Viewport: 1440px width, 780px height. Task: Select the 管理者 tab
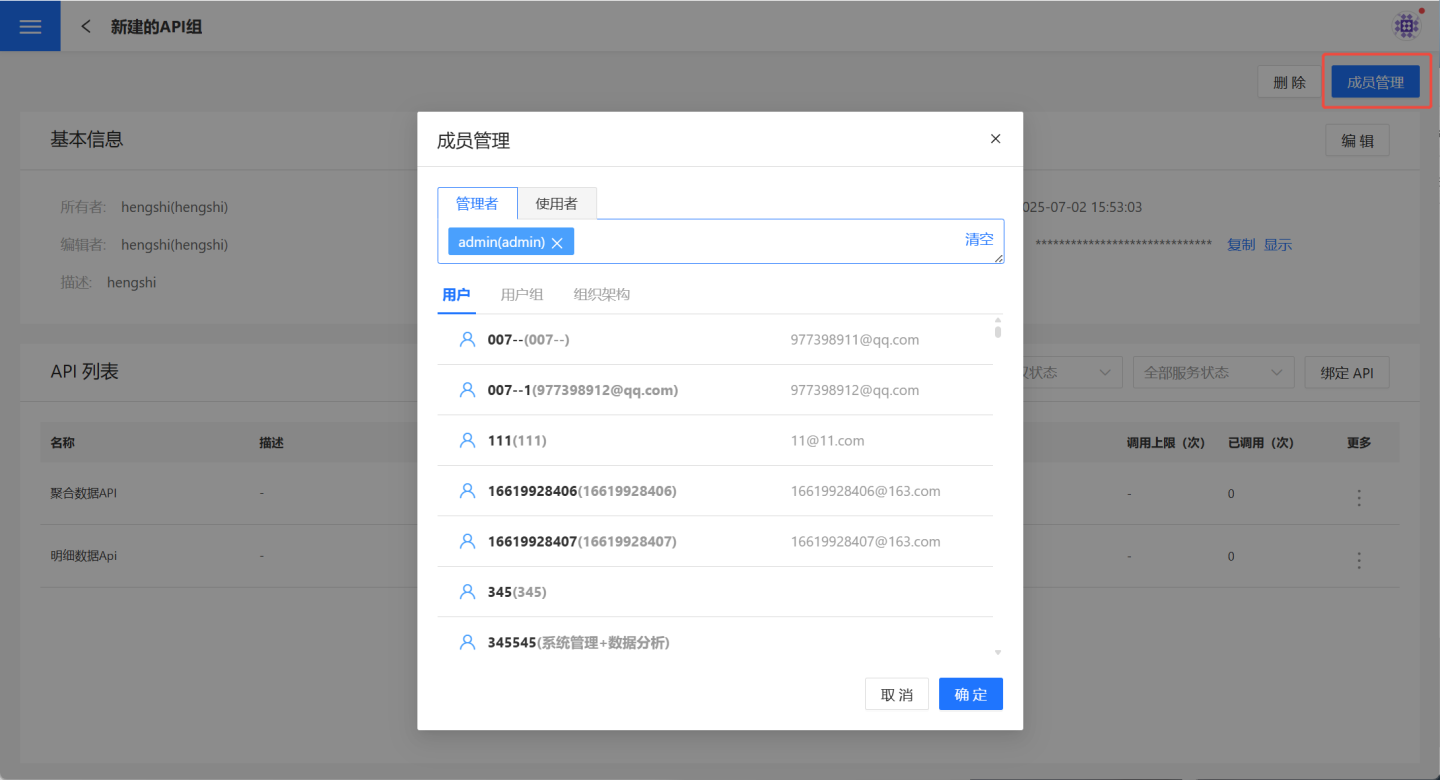(477, 204)
